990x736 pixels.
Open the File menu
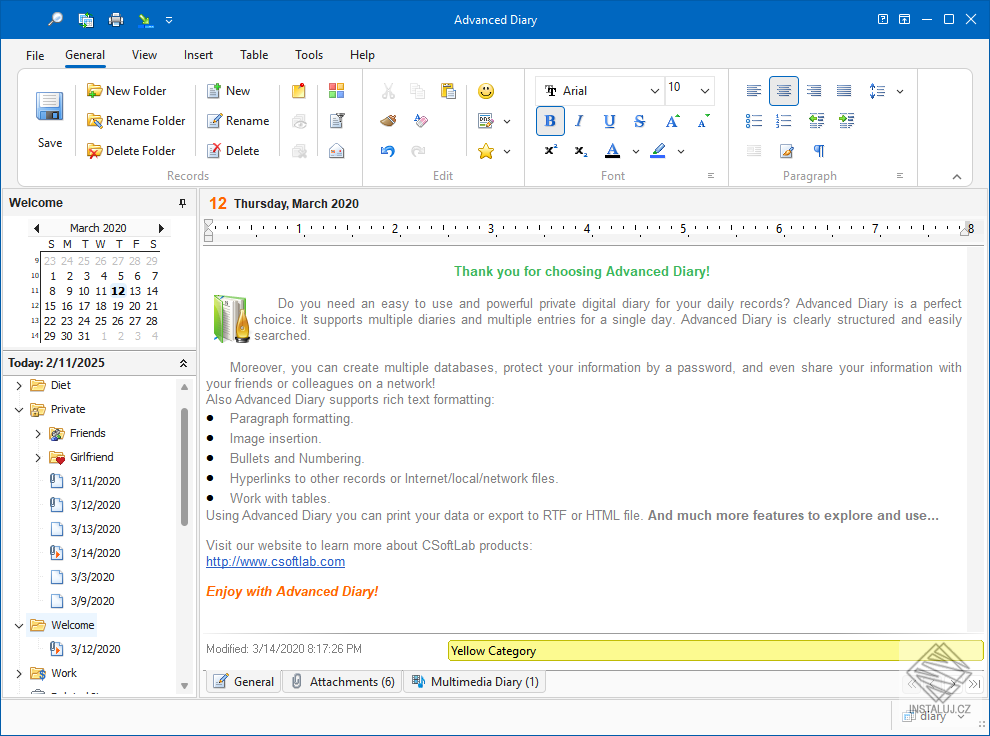[35, 56]
